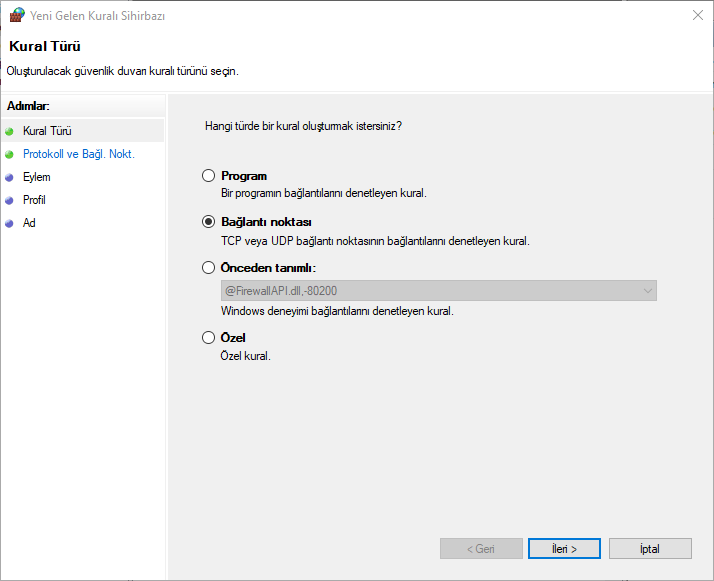Expand the predefined rule dropdown arrow
Viewport: 714px width, 581px height.
tap(648, 291)
